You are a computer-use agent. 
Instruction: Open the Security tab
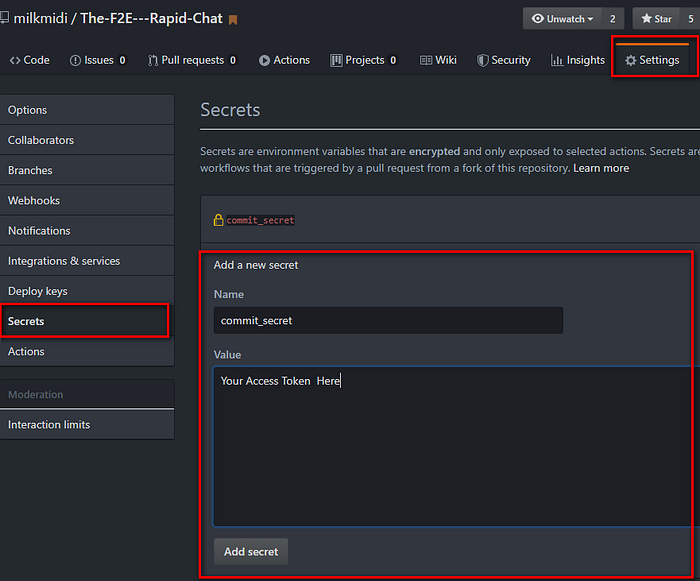pos(504,60)
